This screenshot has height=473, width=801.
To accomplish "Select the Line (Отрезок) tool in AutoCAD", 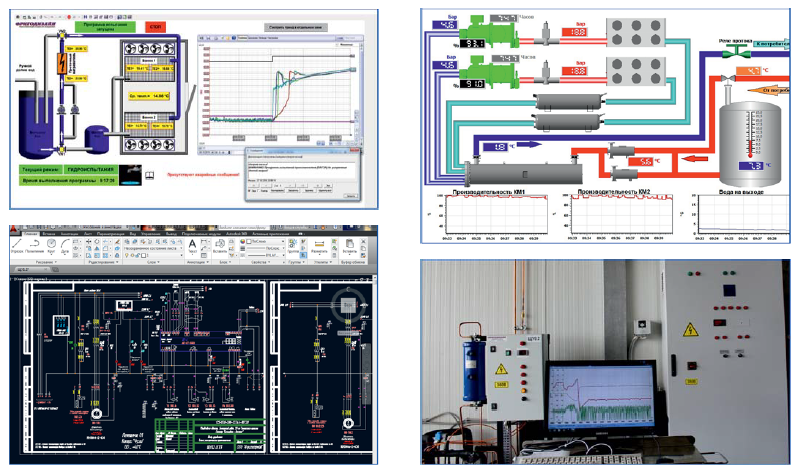I will tap(20, 245).
